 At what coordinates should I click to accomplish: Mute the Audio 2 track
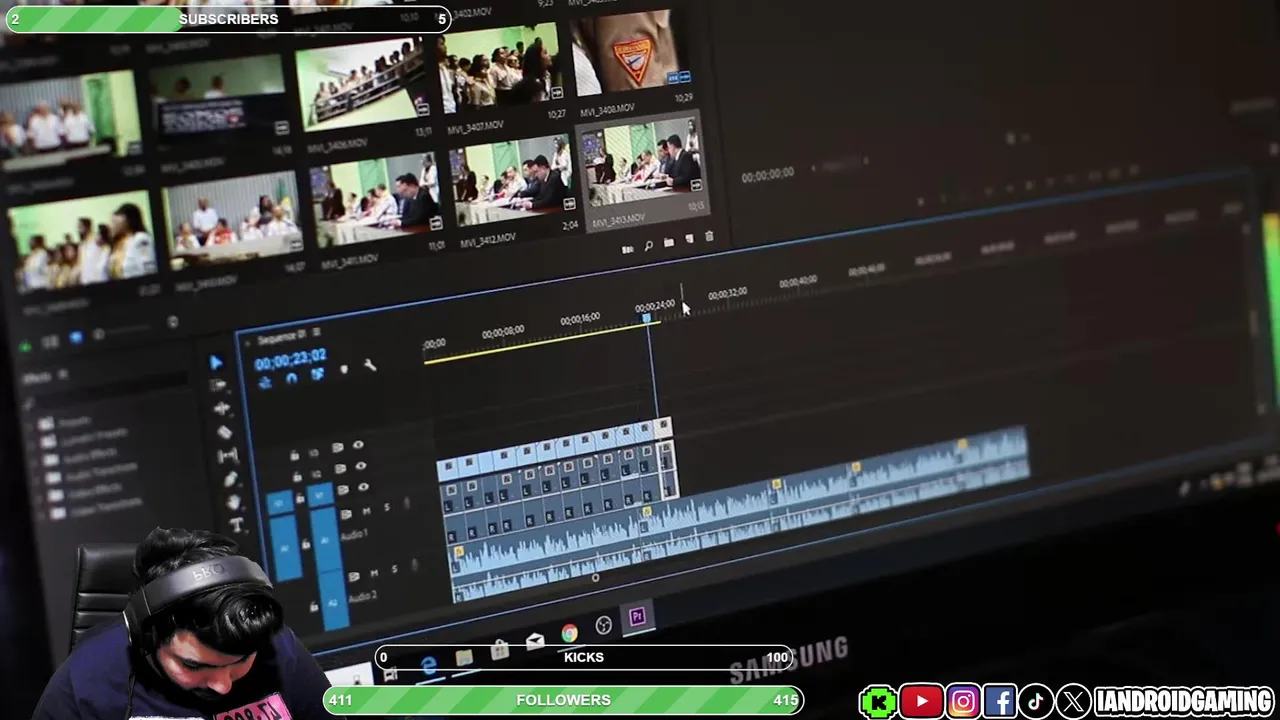[373, 573]
